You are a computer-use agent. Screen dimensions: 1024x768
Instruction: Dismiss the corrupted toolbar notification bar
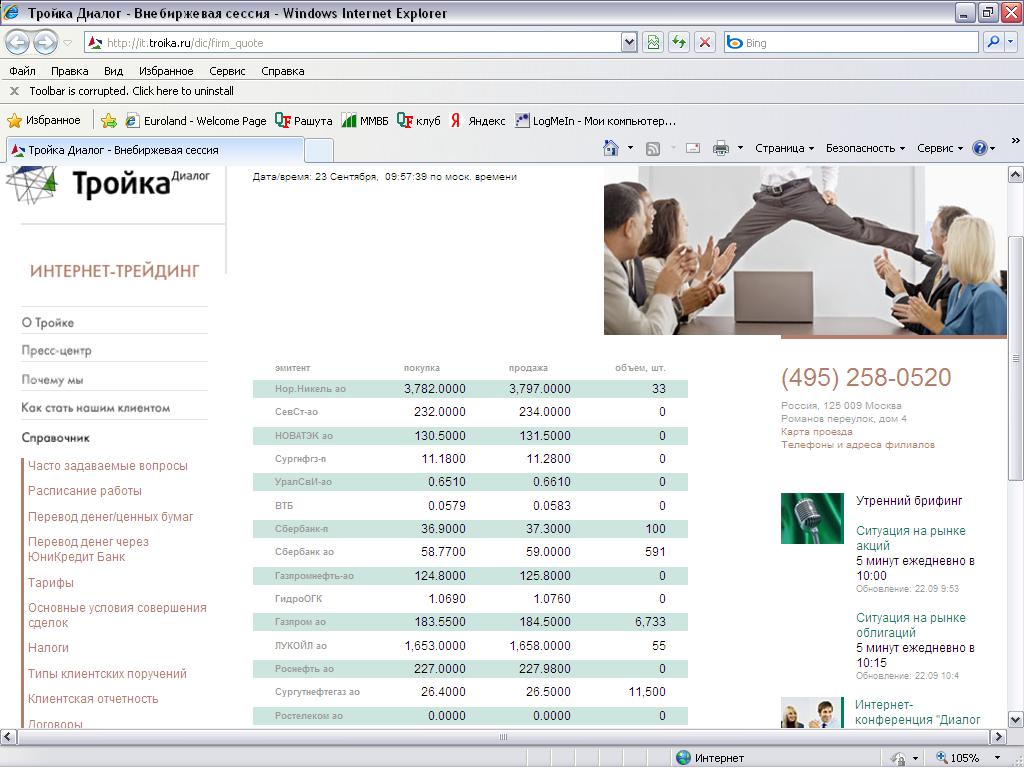(x=14, y=91)
